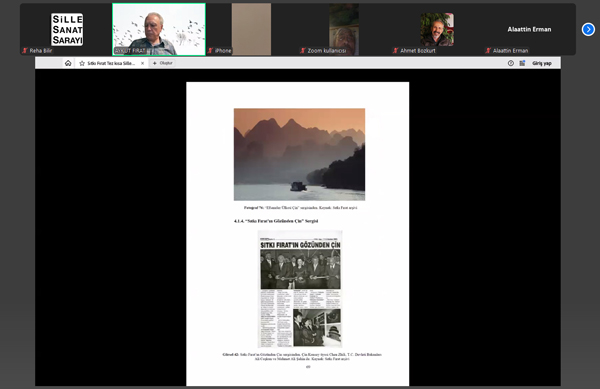Click the muted mic icon by Alaattin Erman
This screenshot has height=389, width=600.
coord(488,50)
